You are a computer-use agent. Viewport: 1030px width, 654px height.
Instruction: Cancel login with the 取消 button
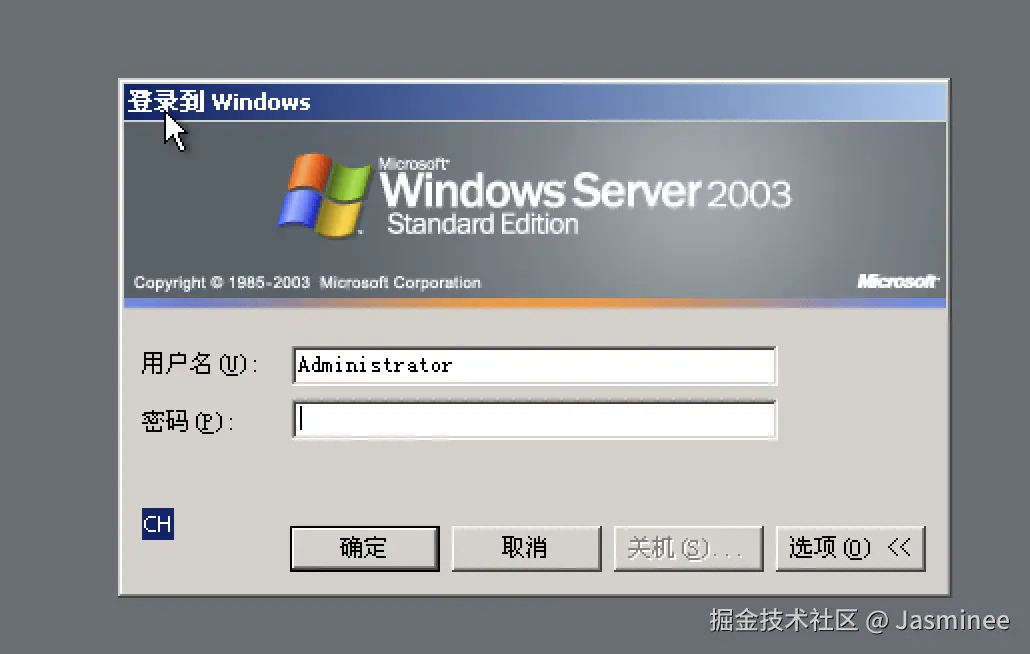tap(526, 548)
